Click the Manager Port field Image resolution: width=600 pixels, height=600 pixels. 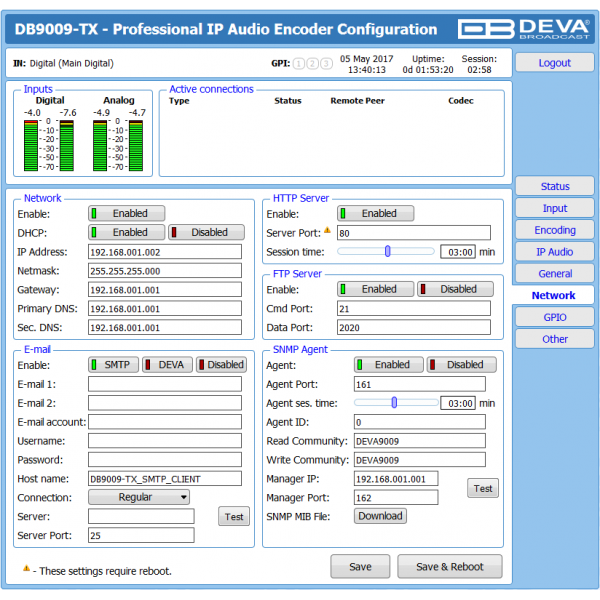[x=396, y=497]
